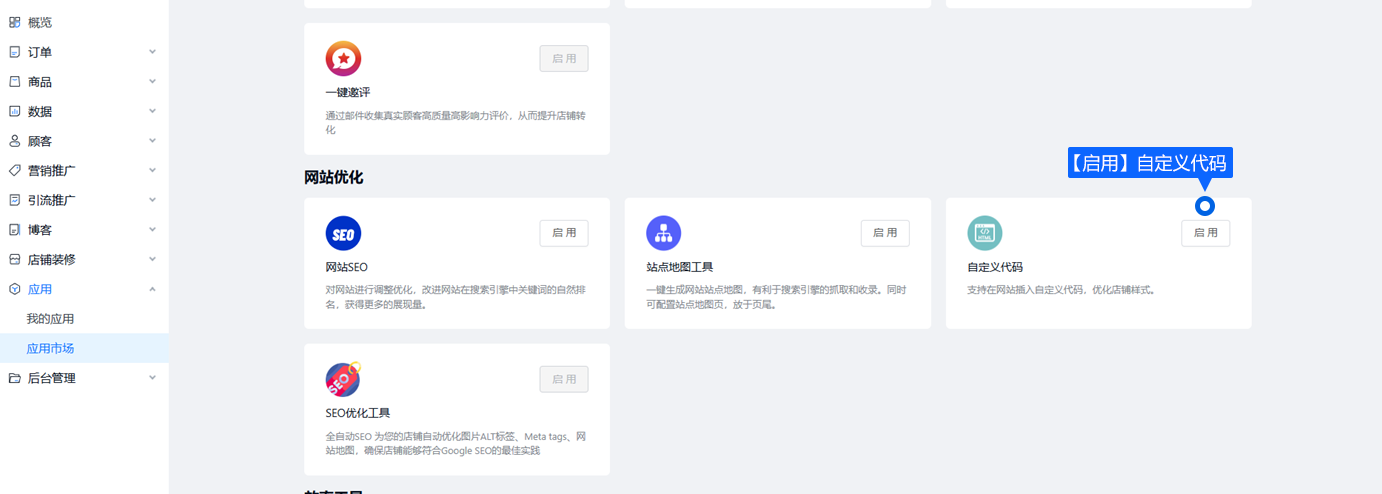Click the 概览 overview icon in sidebar
Image resolution: width=1382 pixels, height=494 pixels.
14,22
